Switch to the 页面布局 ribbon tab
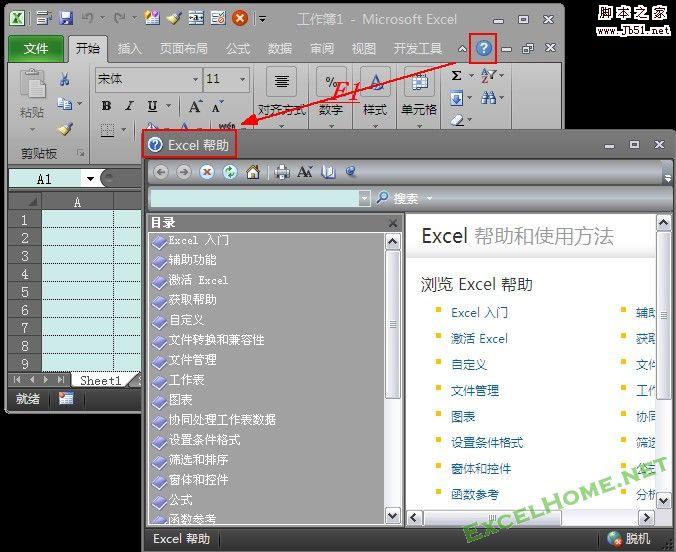The image size is (676, 552). click(183, 48)
